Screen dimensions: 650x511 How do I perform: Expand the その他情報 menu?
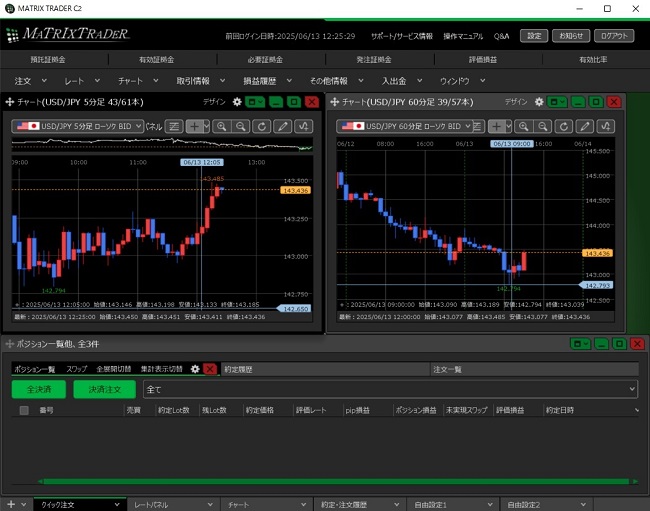coord(337,81)
